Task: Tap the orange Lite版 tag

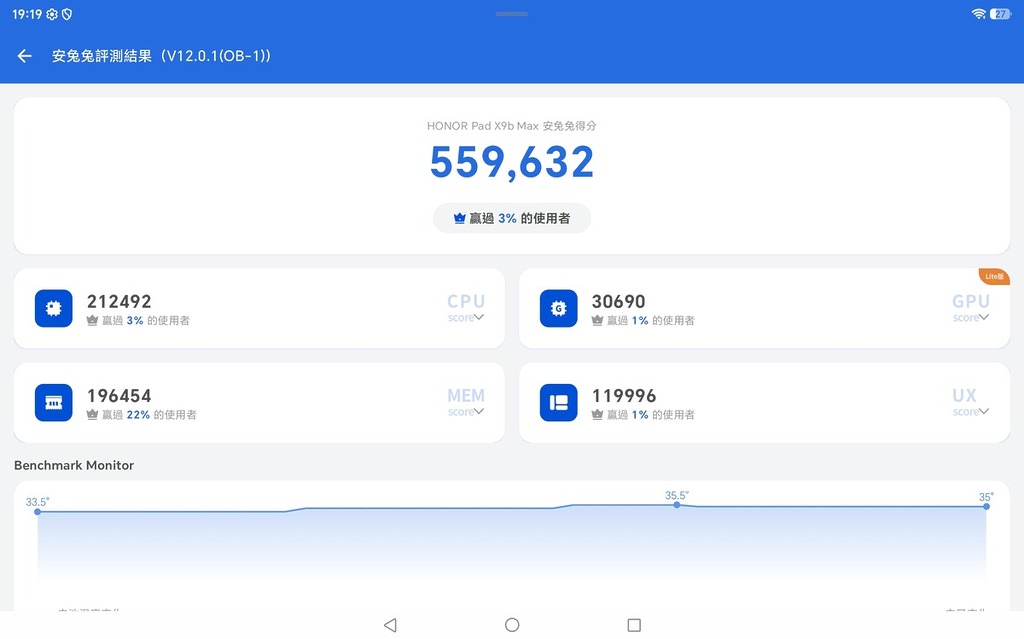Action: click(994, 276)
